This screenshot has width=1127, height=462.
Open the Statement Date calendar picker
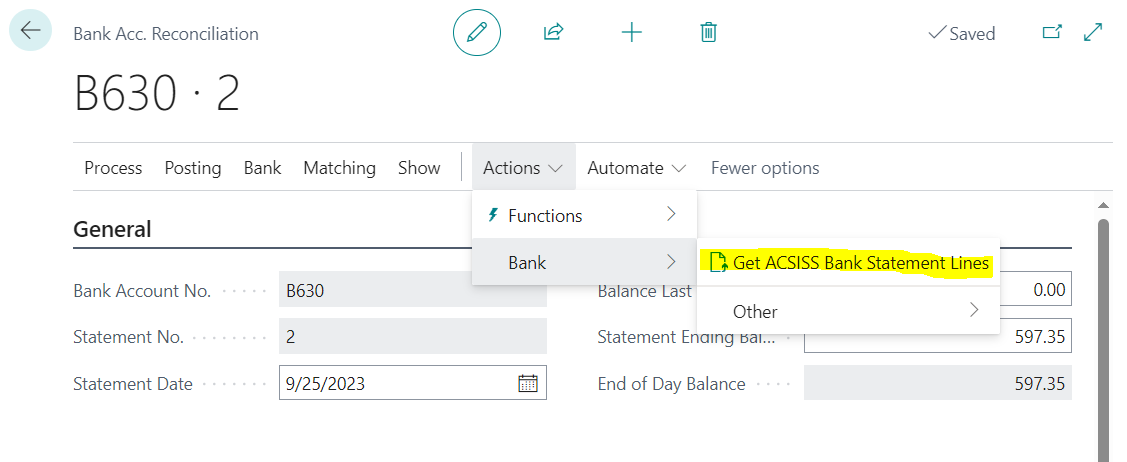(x=528, y=383)
